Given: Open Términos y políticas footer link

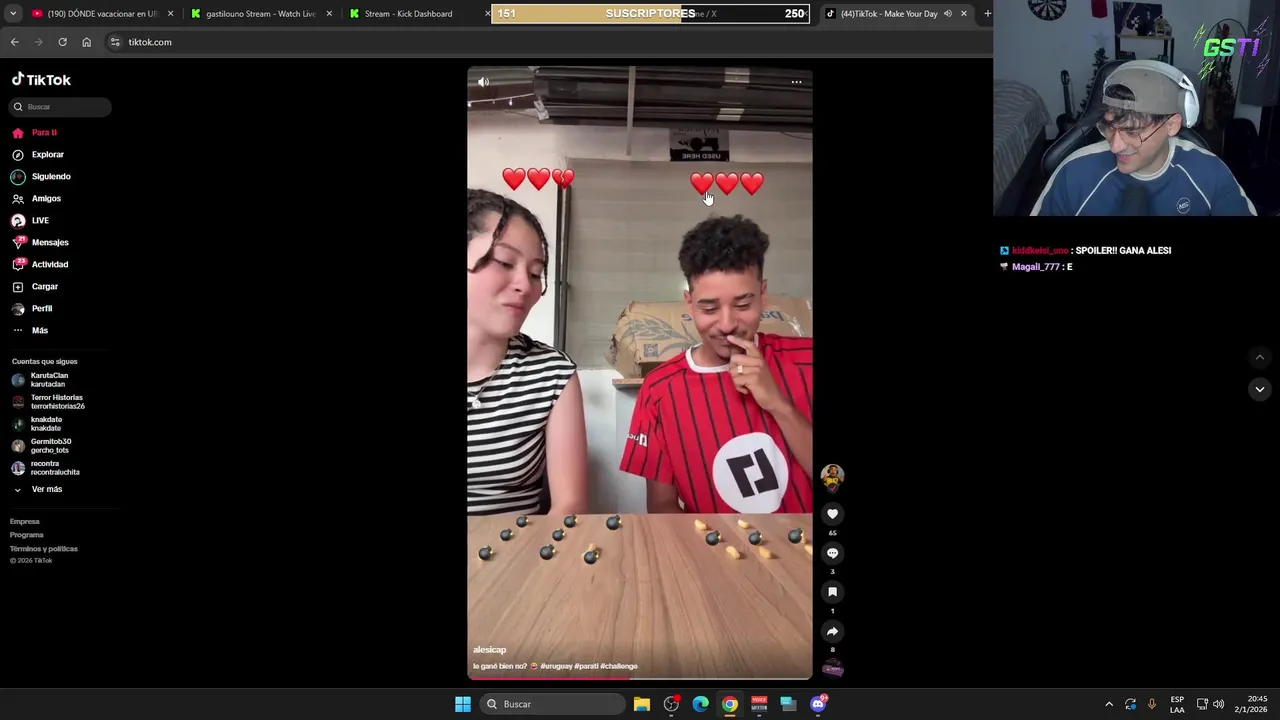Looking at the screenshot, I should pyautogui.click(x=44, y=549).
